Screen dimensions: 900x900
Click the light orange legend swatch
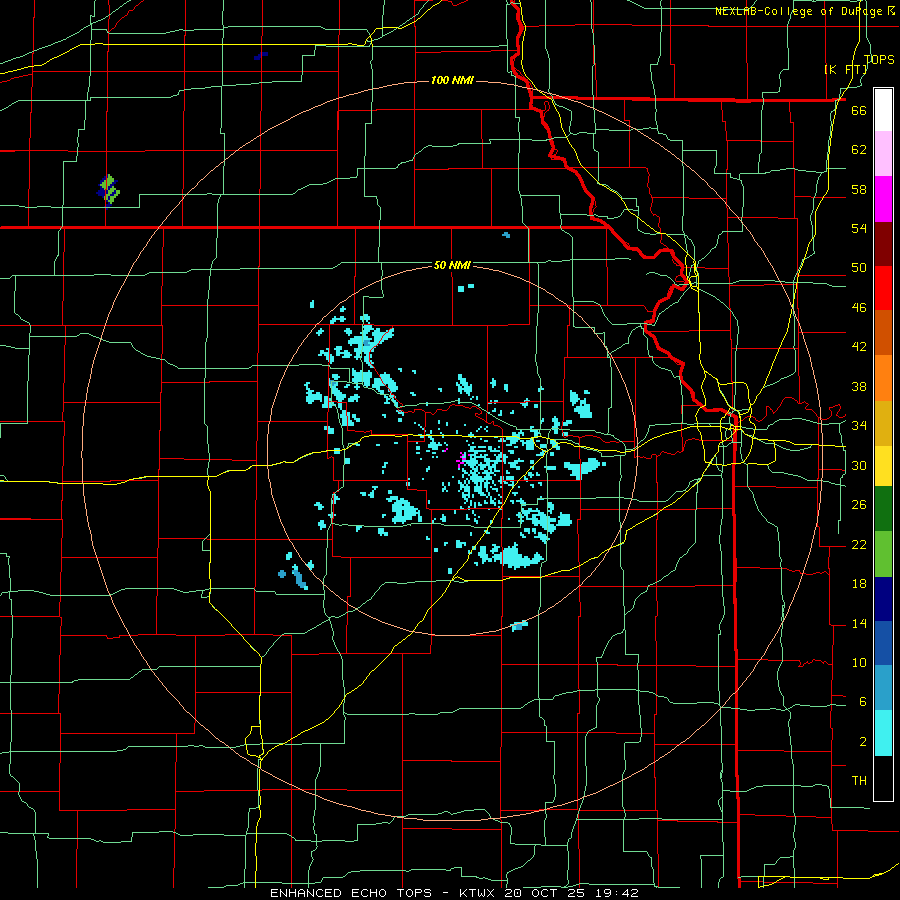tap(883, 378)
